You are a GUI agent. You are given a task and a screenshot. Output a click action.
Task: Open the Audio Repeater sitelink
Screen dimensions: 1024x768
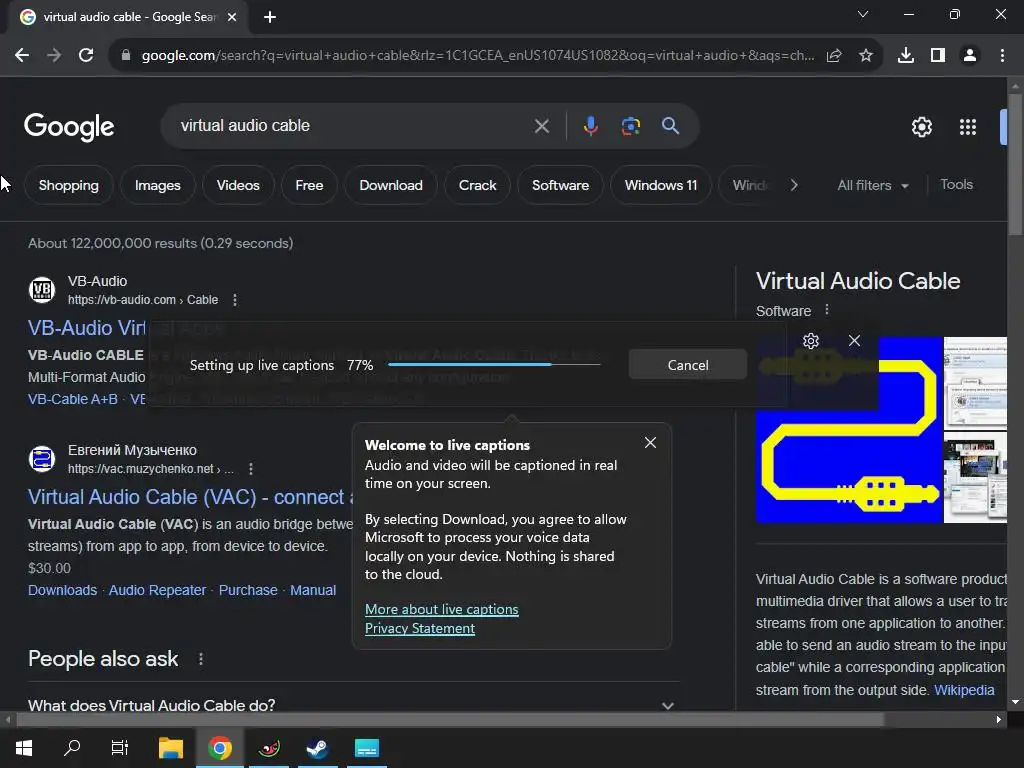[x=157, y=590]
